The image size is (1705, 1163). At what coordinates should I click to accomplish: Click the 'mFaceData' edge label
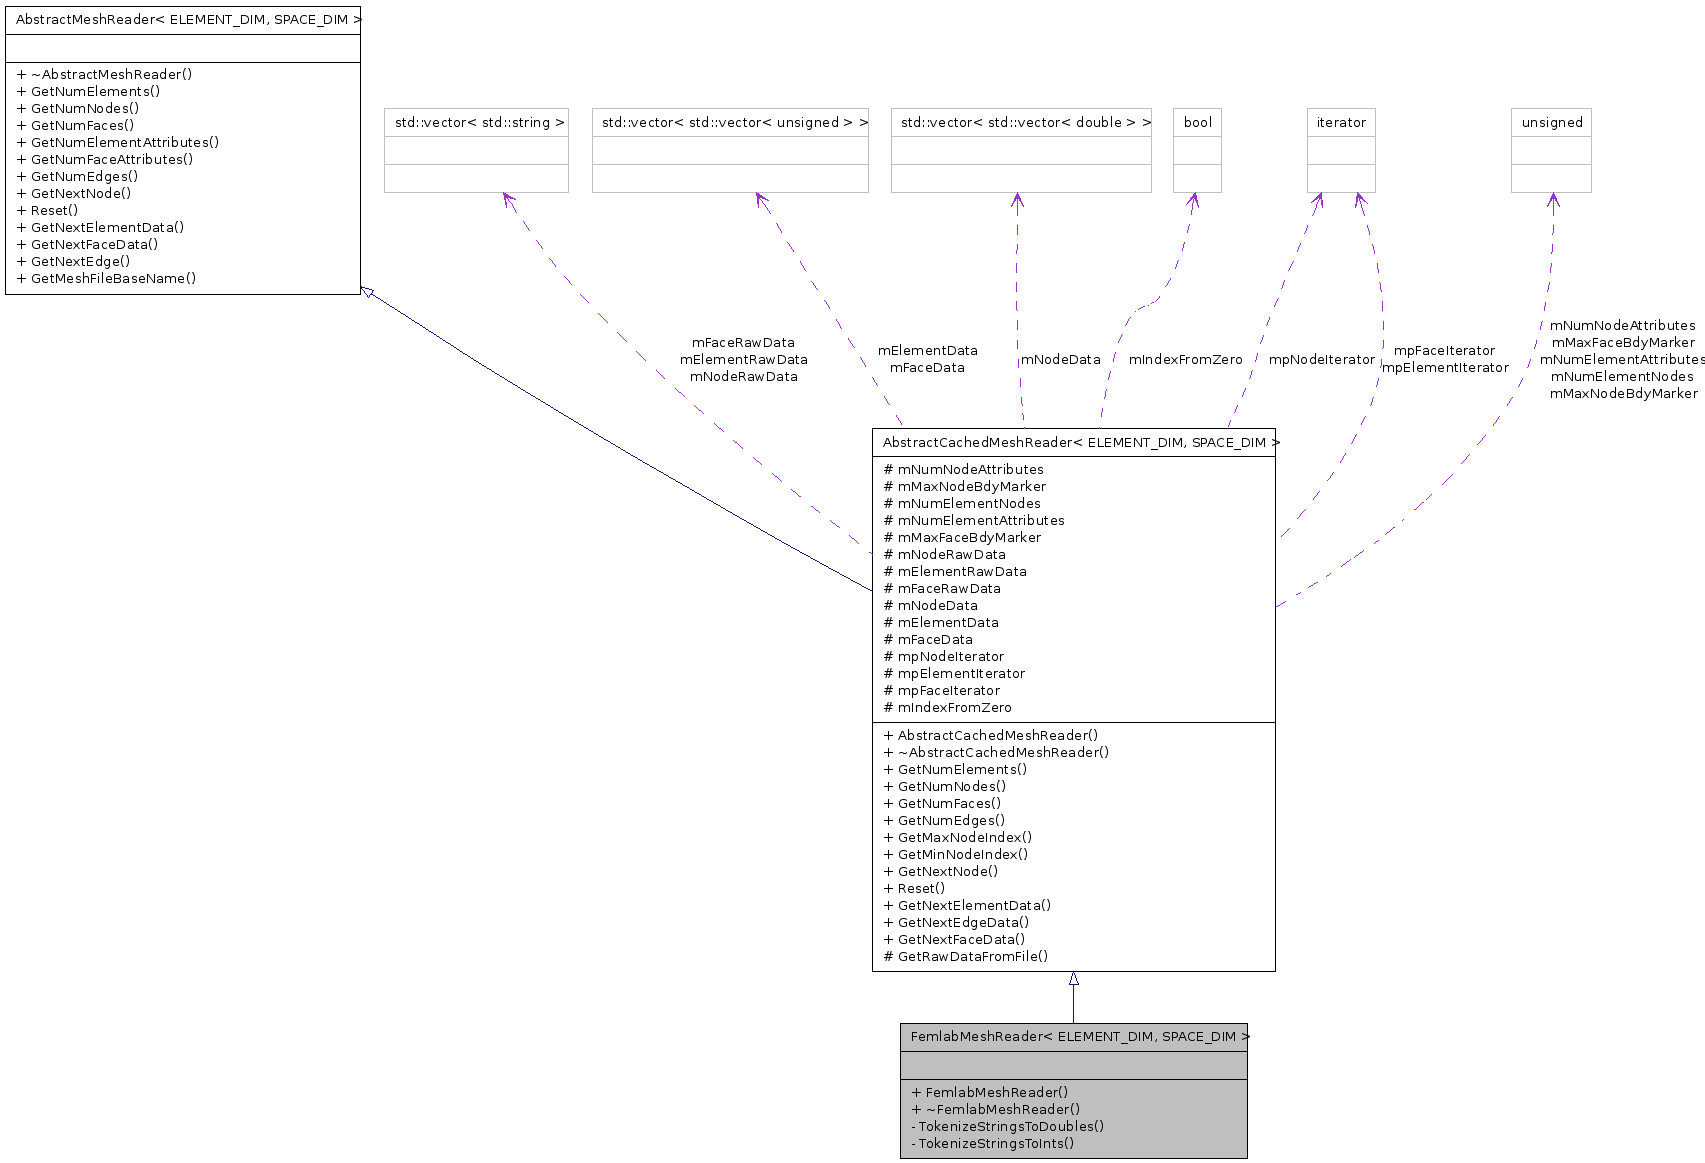click(928, 367)
